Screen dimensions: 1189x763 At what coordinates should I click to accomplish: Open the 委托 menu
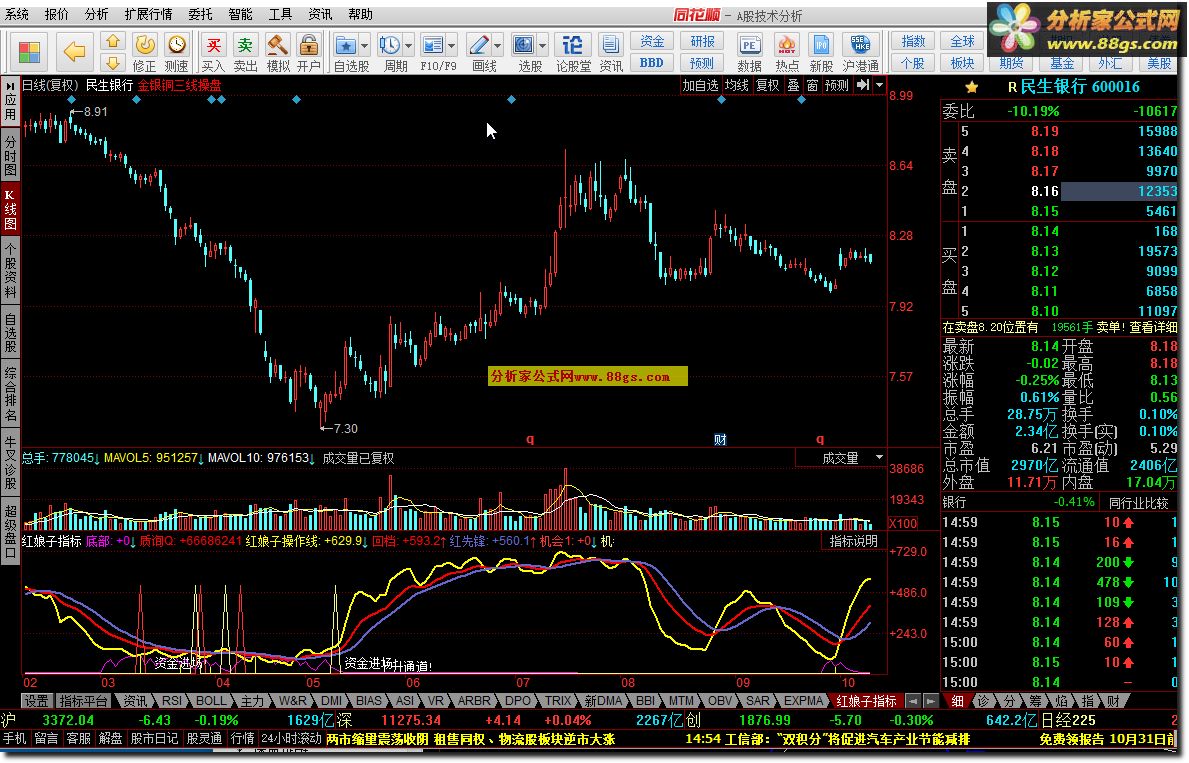[200, 14]
